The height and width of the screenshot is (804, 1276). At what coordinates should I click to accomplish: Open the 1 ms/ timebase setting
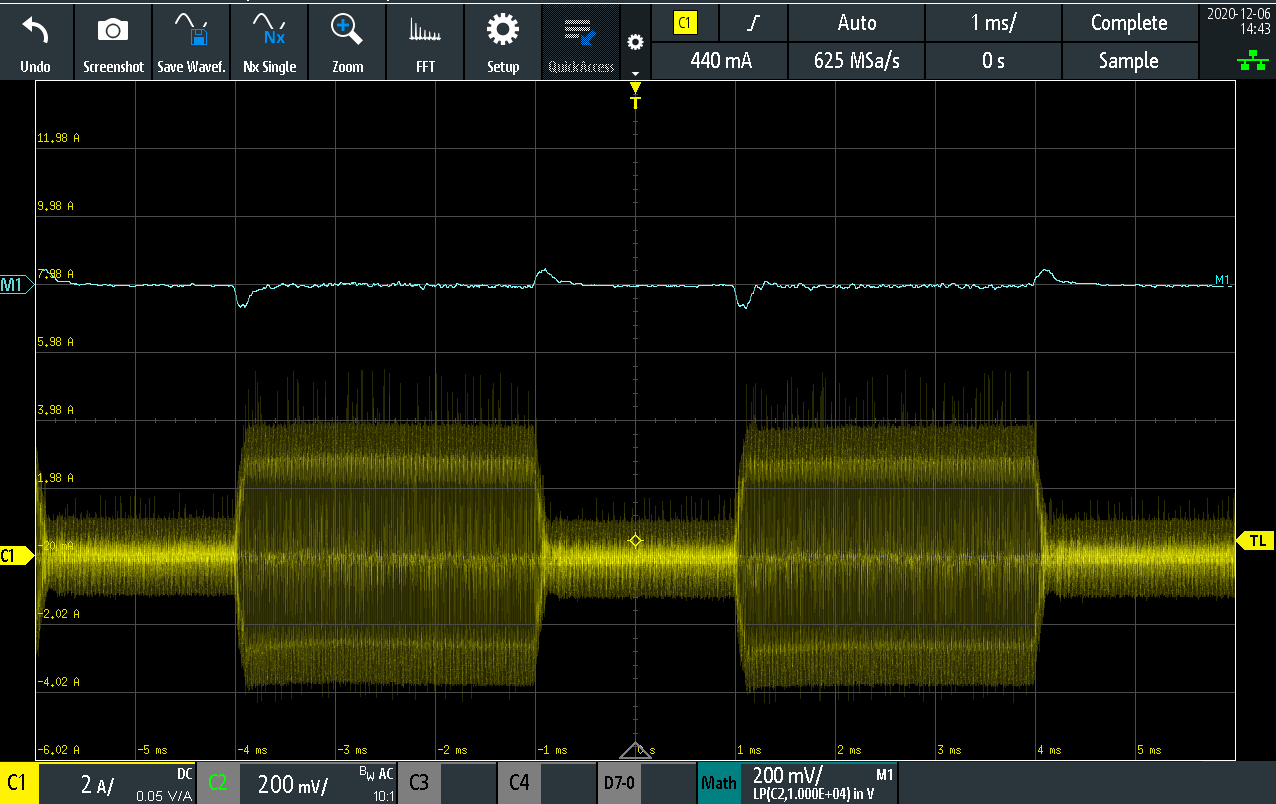(993, 23)
